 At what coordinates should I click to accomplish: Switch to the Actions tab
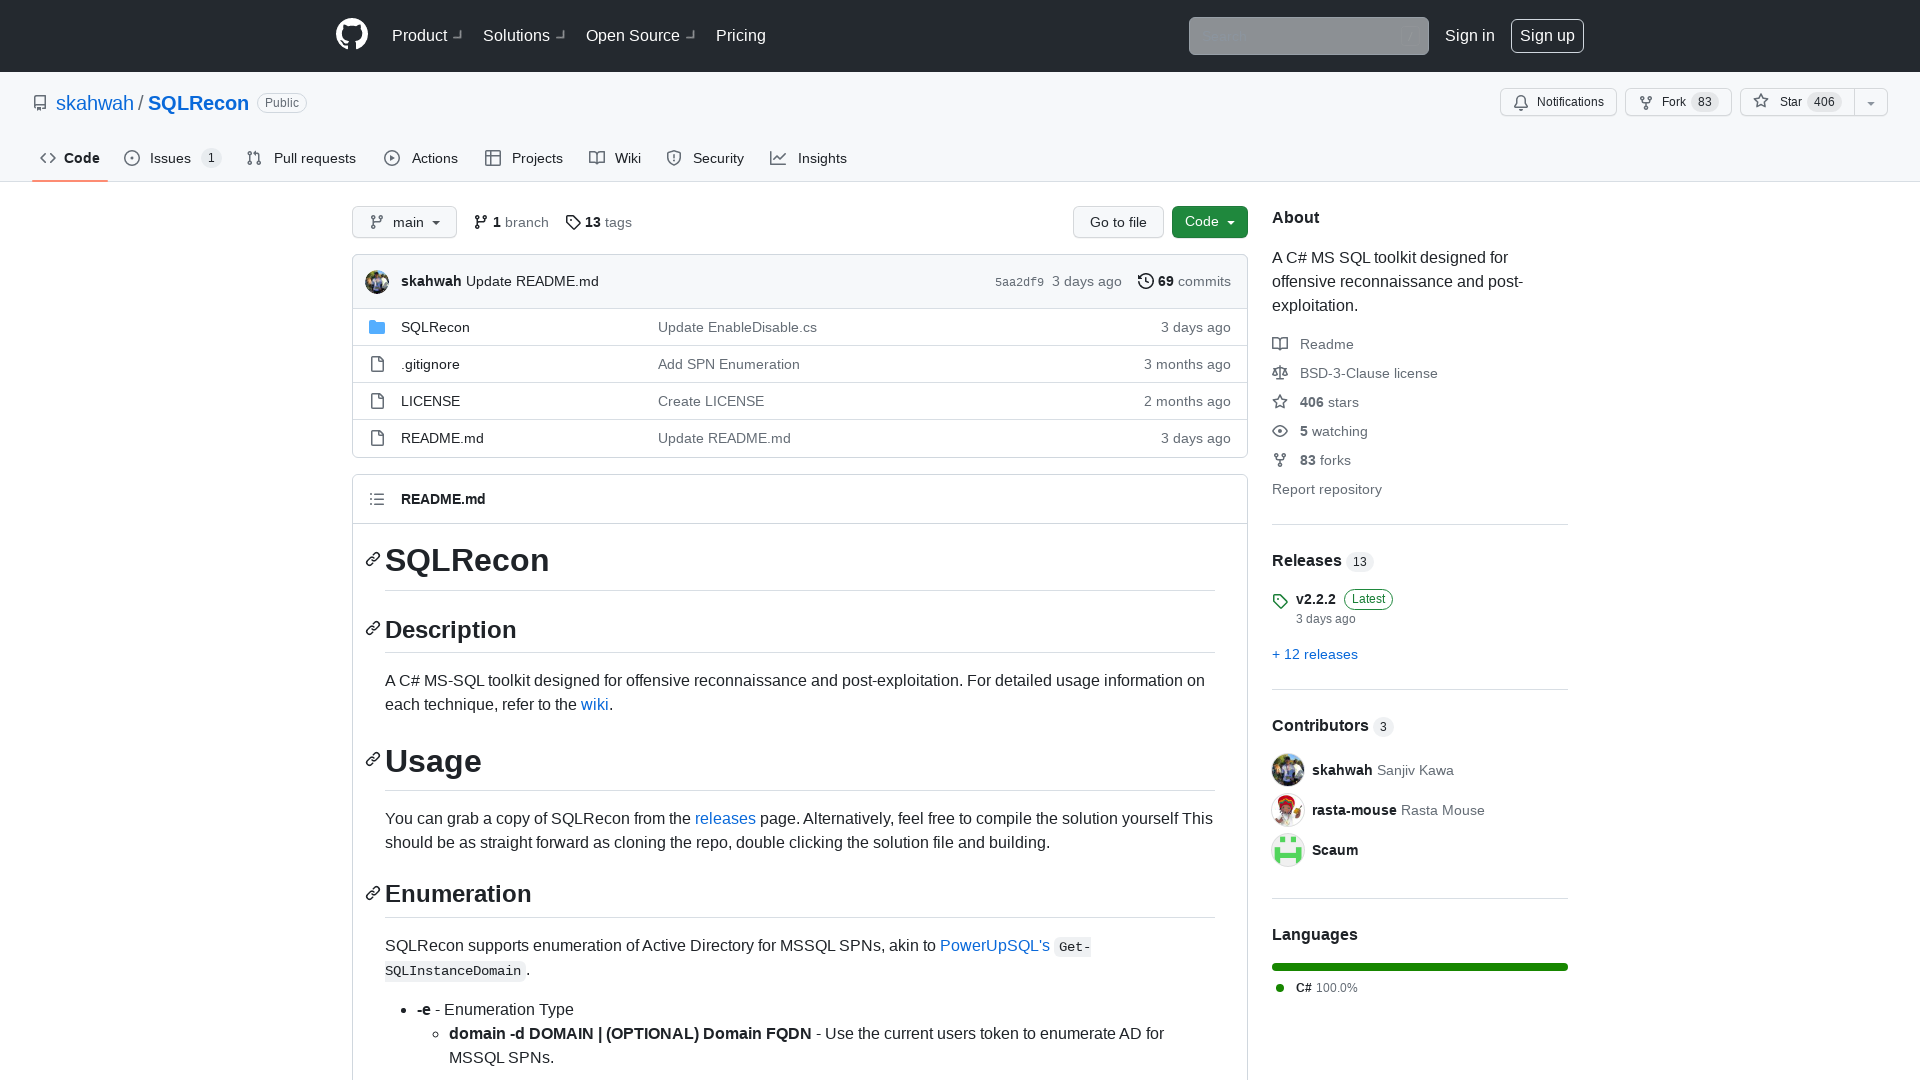421,158
